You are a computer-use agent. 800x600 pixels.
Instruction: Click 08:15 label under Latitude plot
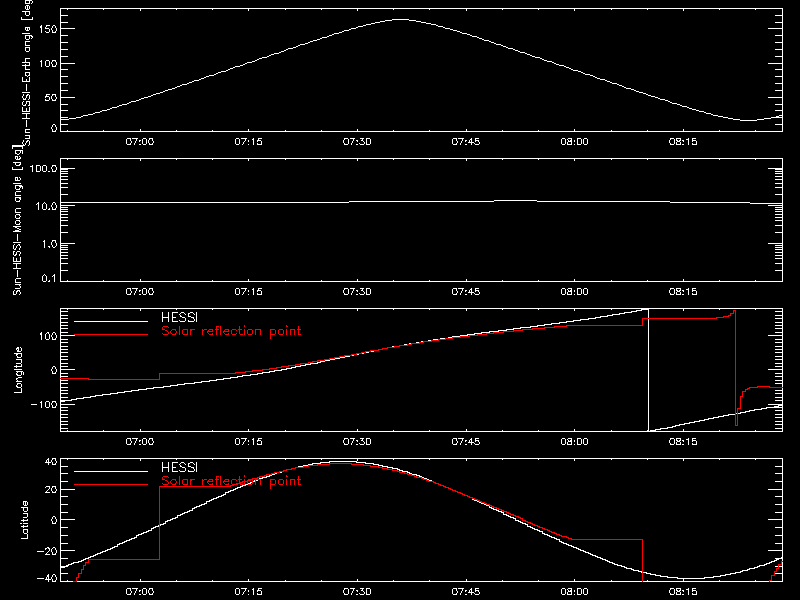[x=683, y=591]
